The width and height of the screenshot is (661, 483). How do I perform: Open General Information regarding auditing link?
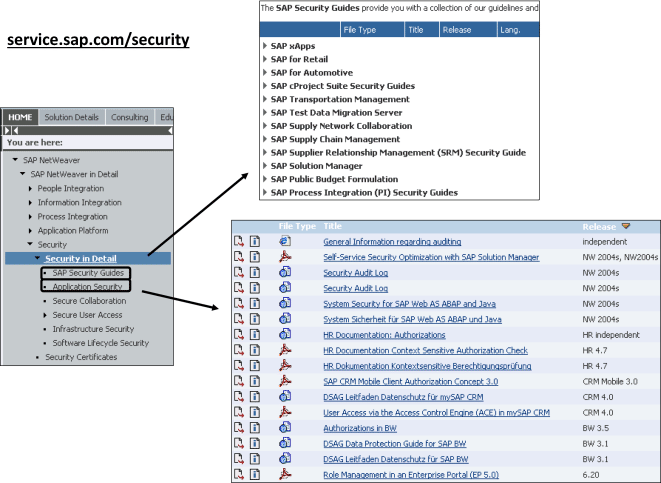pos(392,242)
